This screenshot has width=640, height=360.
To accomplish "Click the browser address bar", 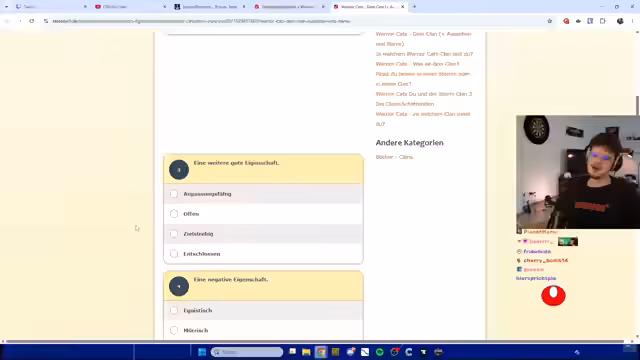I will click(294, 21).
